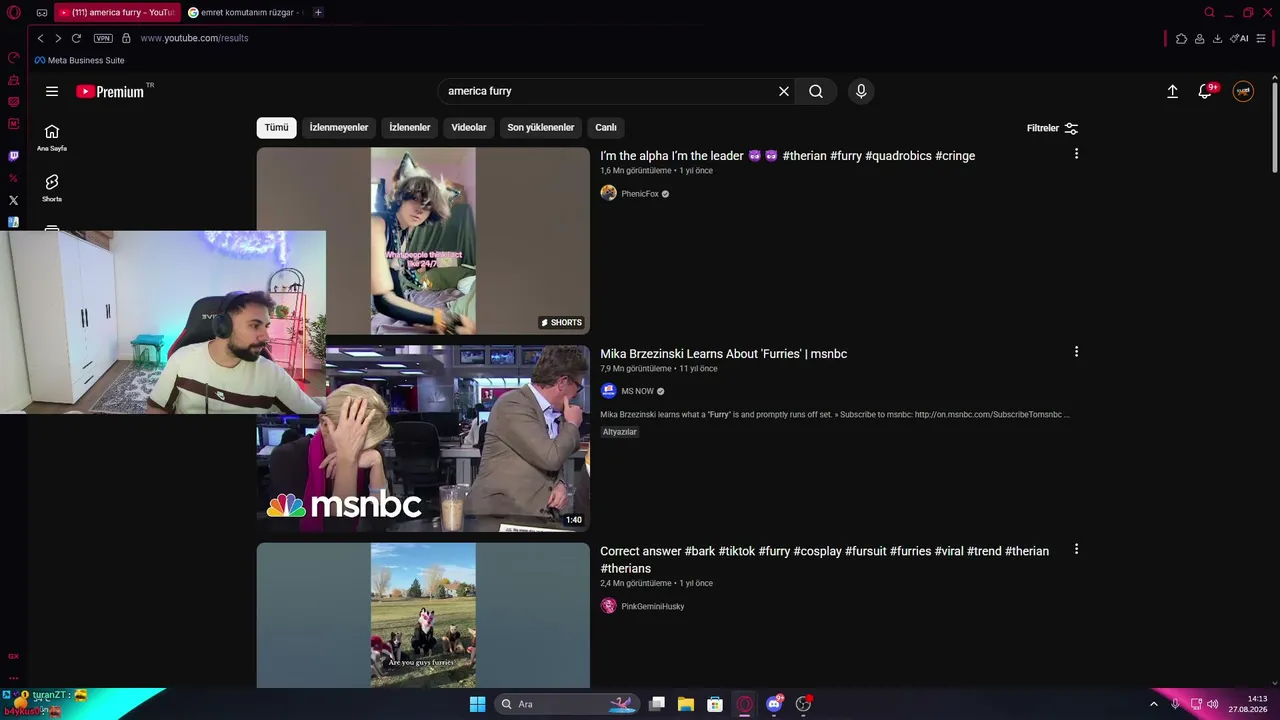Open the Windows Start menu
Image resolution: width=1280 pixels, height=720 pixels.
coord(477,704)
